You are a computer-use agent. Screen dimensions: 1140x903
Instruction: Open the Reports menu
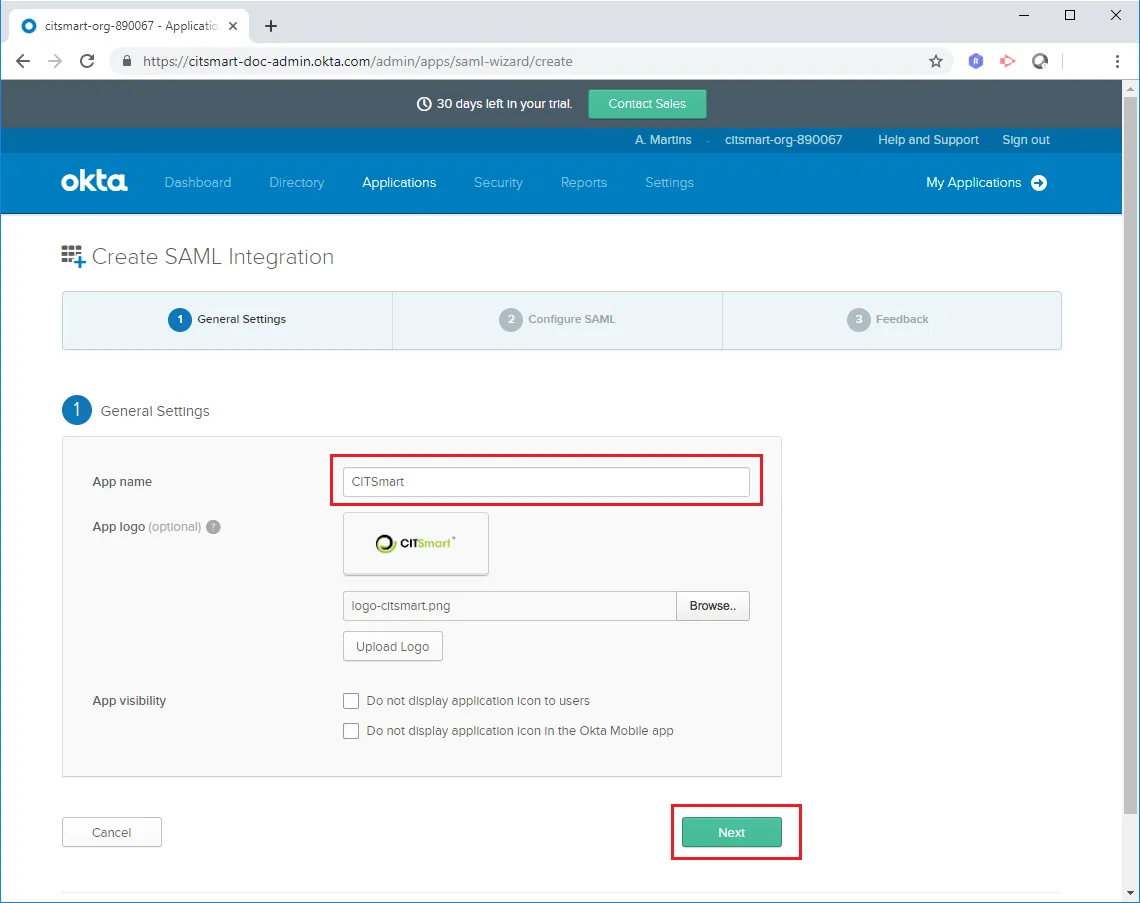tap(584, 182)
